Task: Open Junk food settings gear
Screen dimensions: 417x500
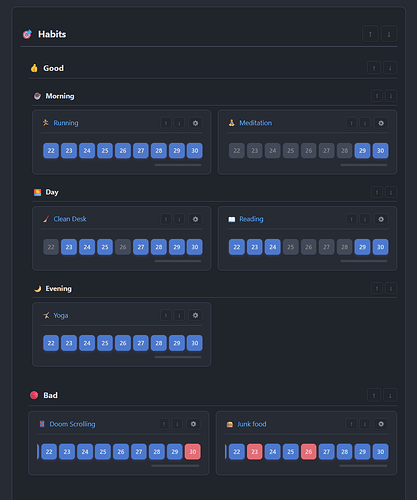Action: tap(381, 424)
